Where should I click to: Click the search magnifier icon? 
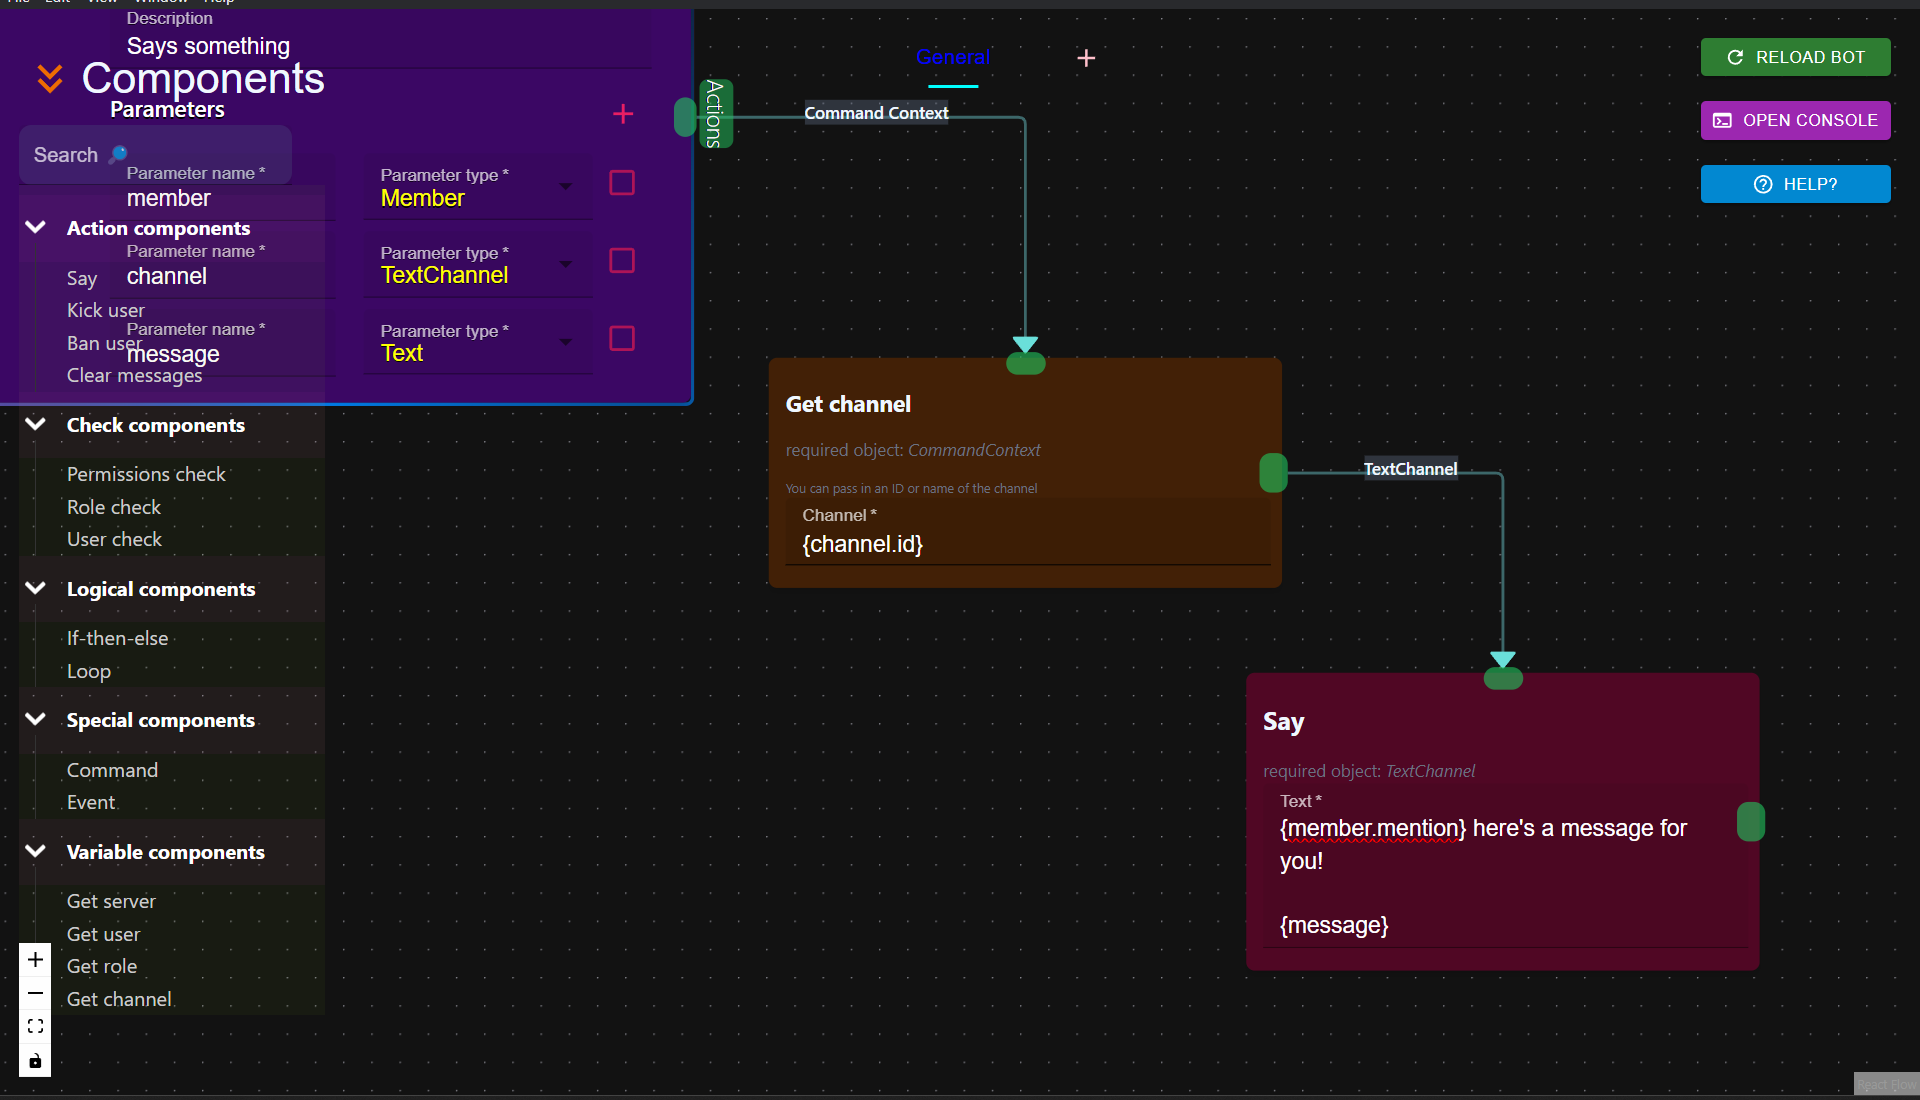tap(118, 154)
